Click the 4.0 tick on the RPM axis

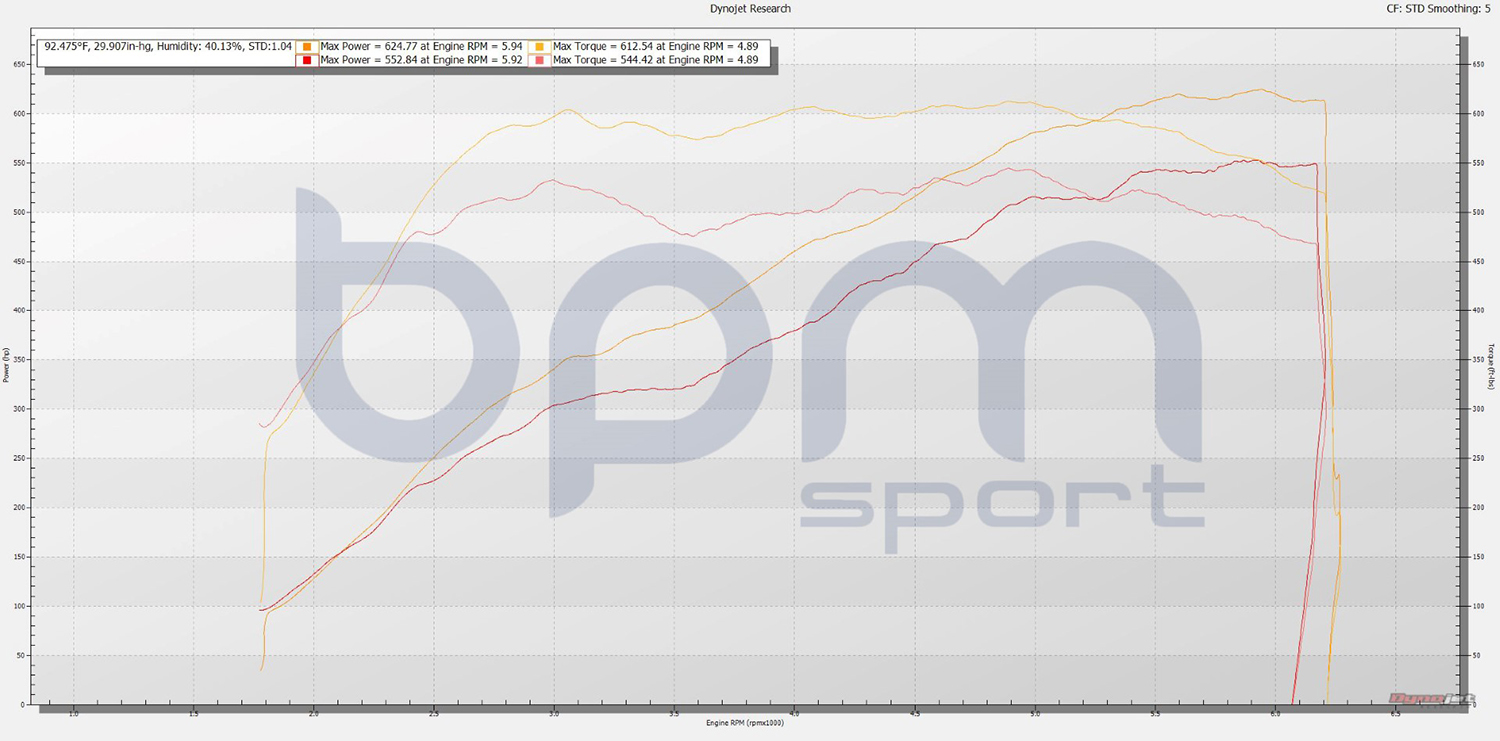pyautogui.click(x=794, y=714)
